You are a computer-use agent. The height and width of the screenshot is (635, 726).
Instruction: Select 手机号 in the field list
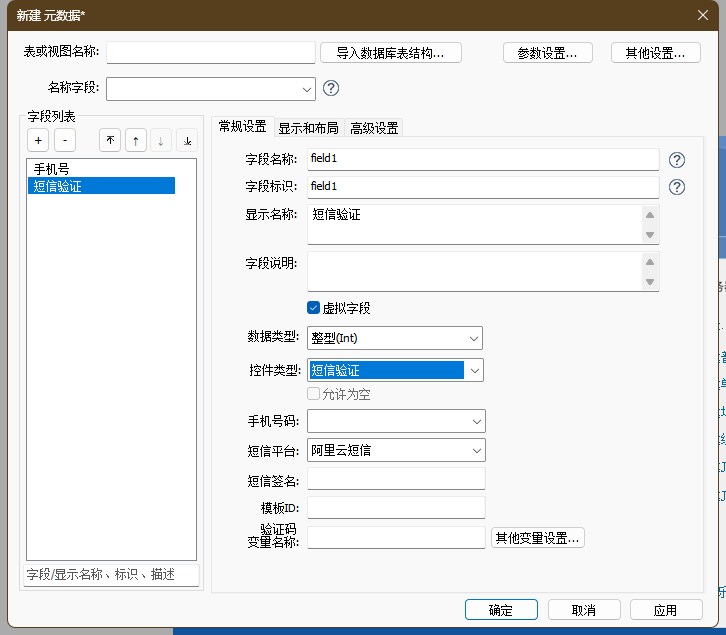[52, 169]
